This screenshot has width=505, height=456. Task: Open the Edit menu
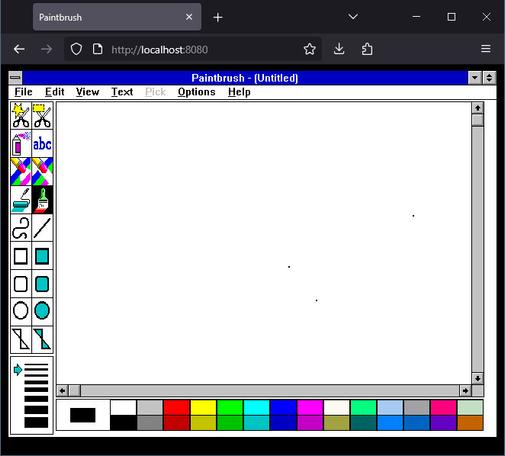tap(55, 92)
